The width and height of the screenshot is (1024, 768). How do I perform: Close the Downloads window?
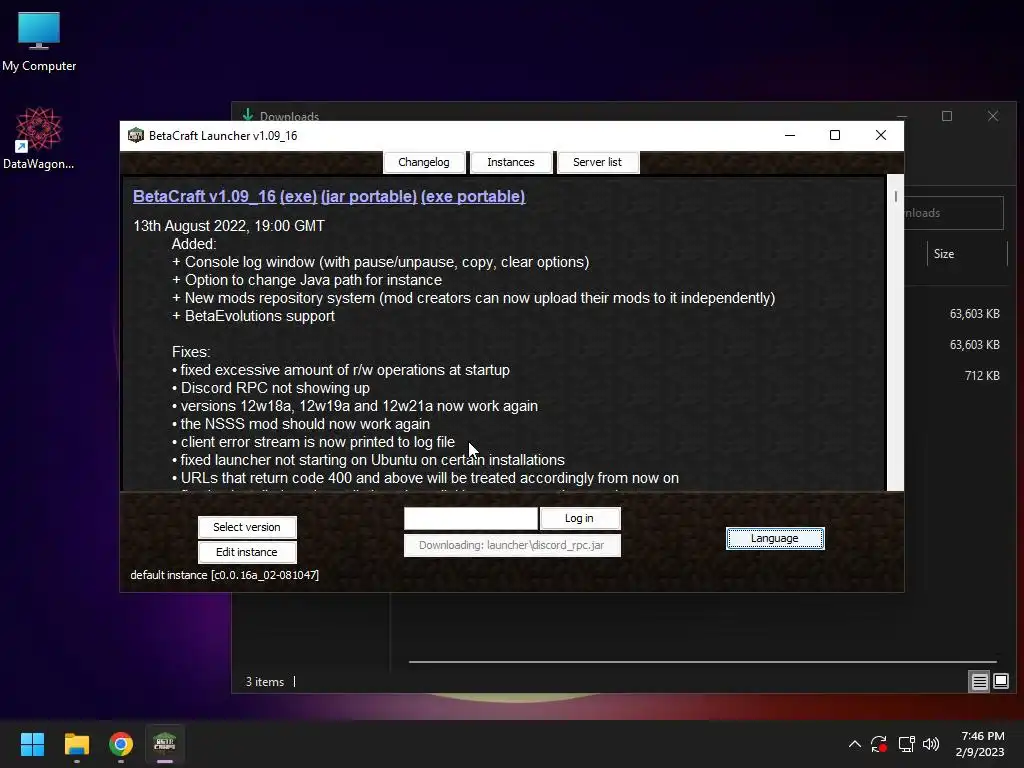(x=993, y=116)
